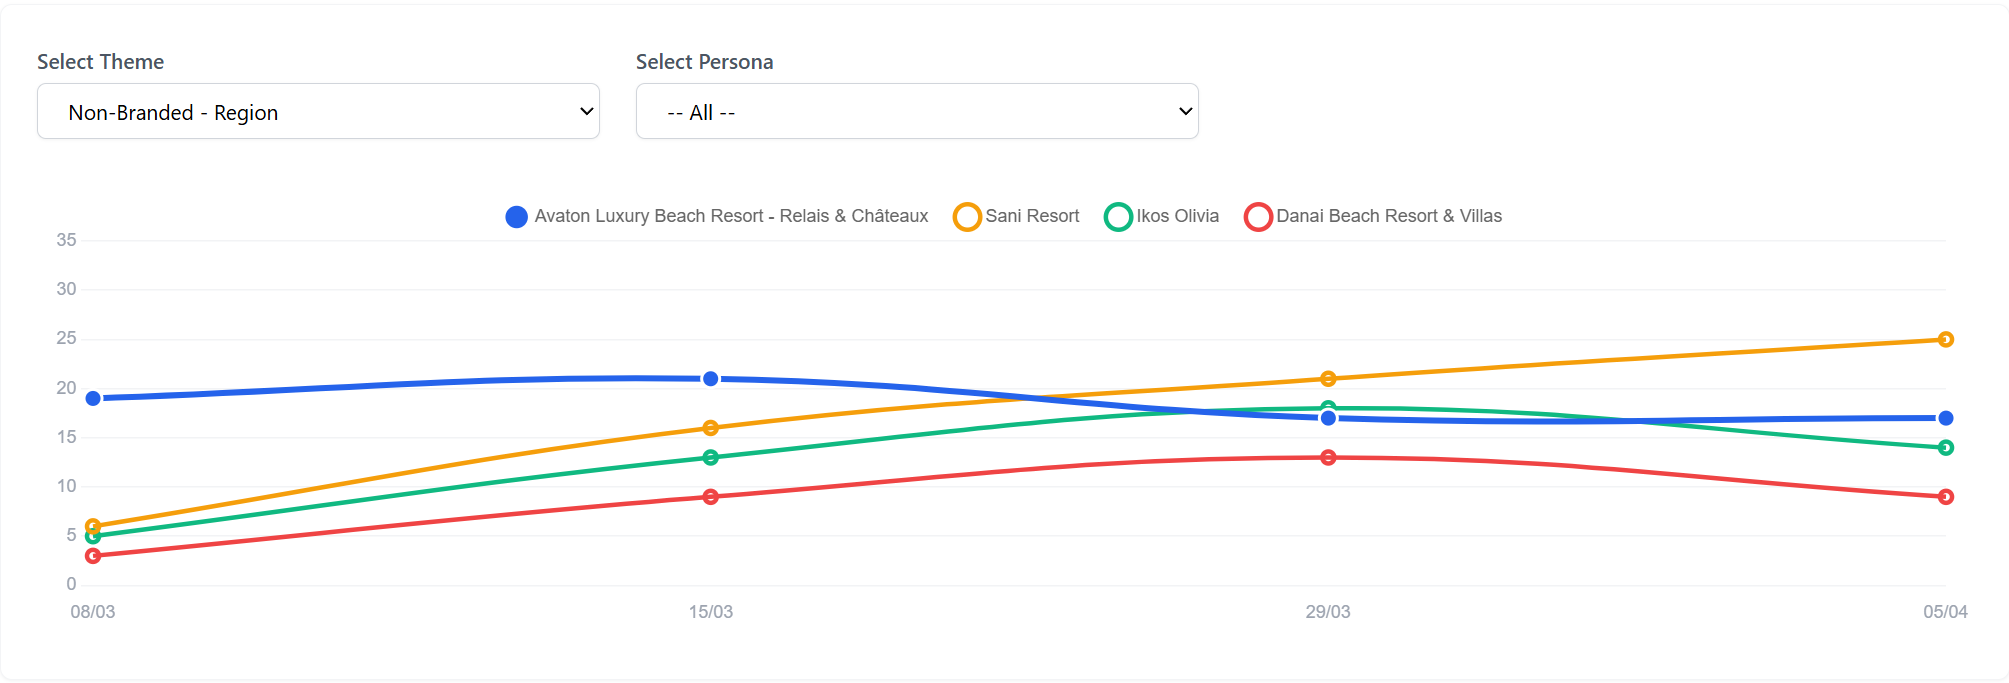This screenshot has width=2009, height=683.
Task: Click the 05/04 x-axis label
Action: click(1944, 612)
